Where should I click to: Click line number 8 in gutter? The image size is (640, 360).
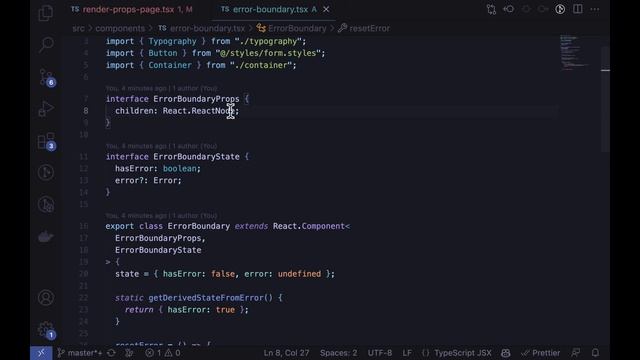tap(86, 111)
